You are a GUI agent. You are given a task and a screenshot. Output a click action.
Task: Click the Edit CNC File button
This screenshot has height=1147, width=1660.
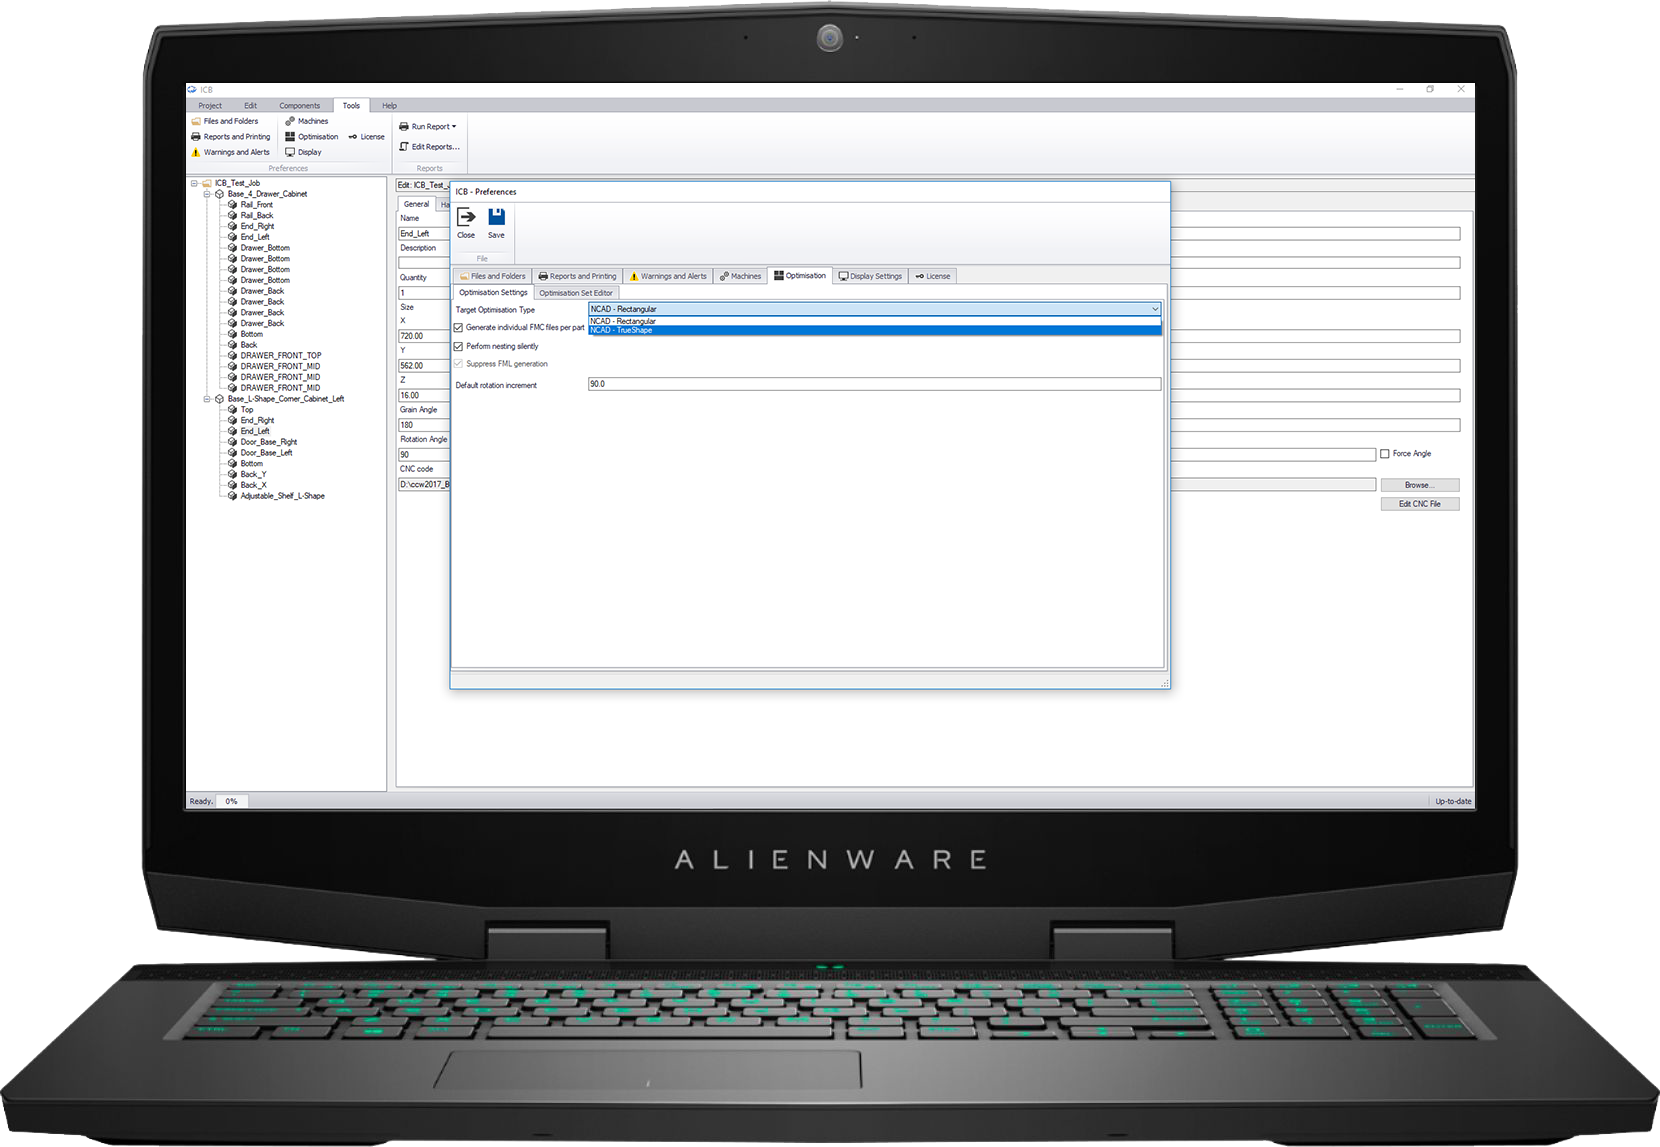1419,504
